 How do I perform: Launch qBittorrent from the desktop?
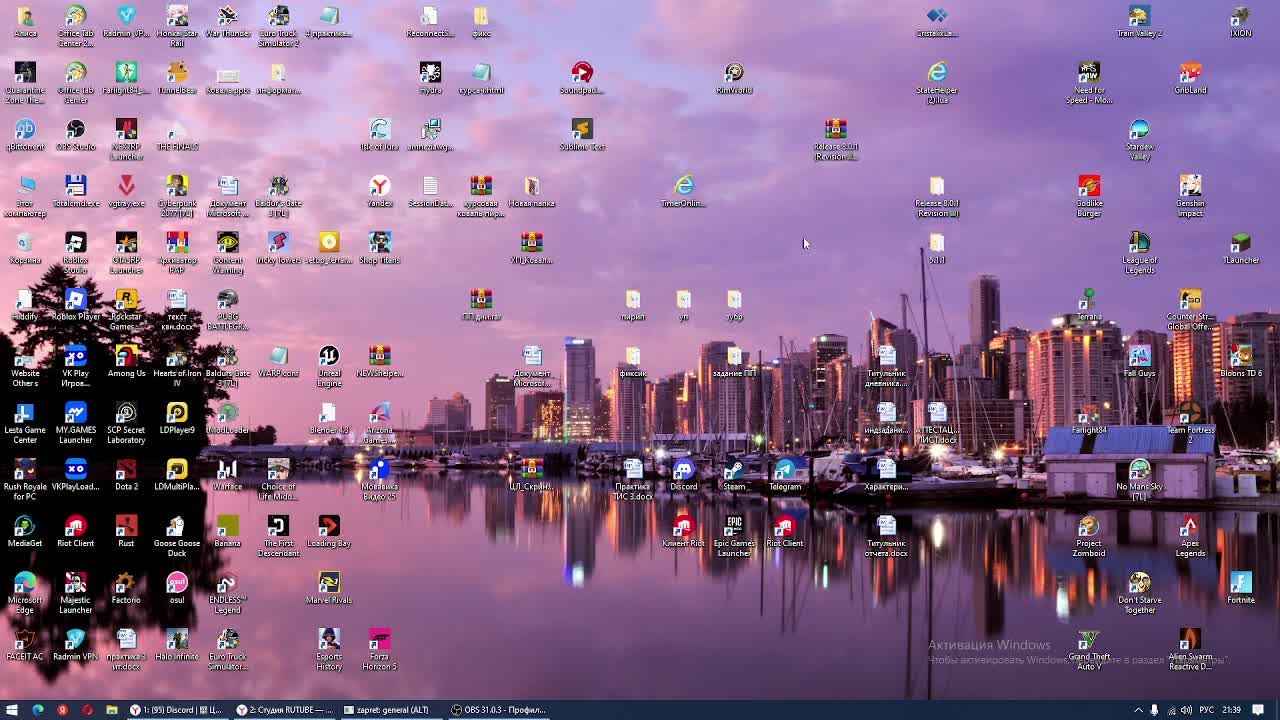point(25,135)
